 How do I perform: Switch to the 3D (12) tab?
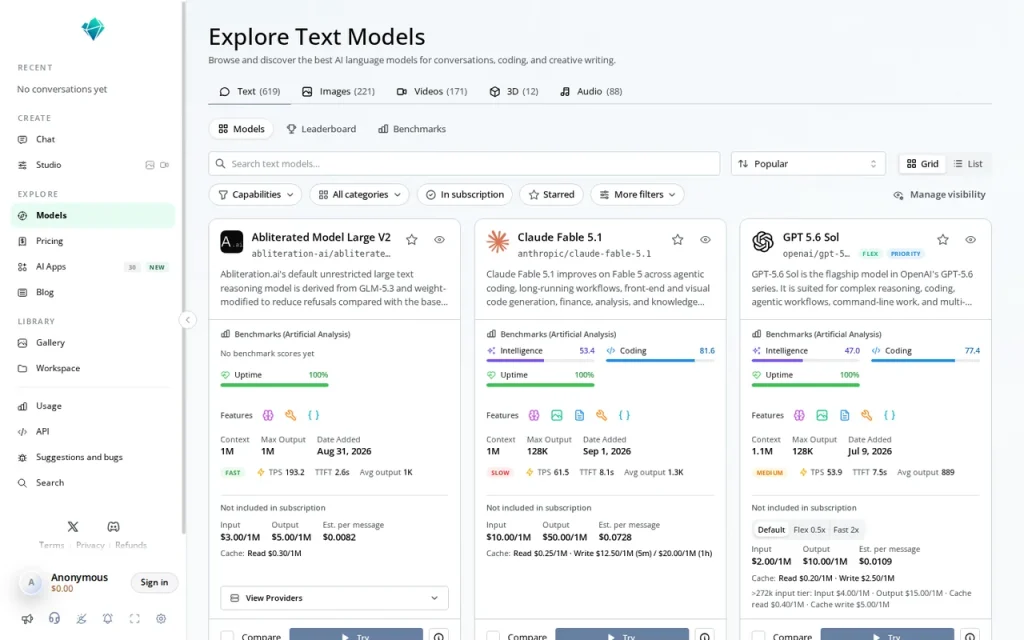(x=514, y=91)
